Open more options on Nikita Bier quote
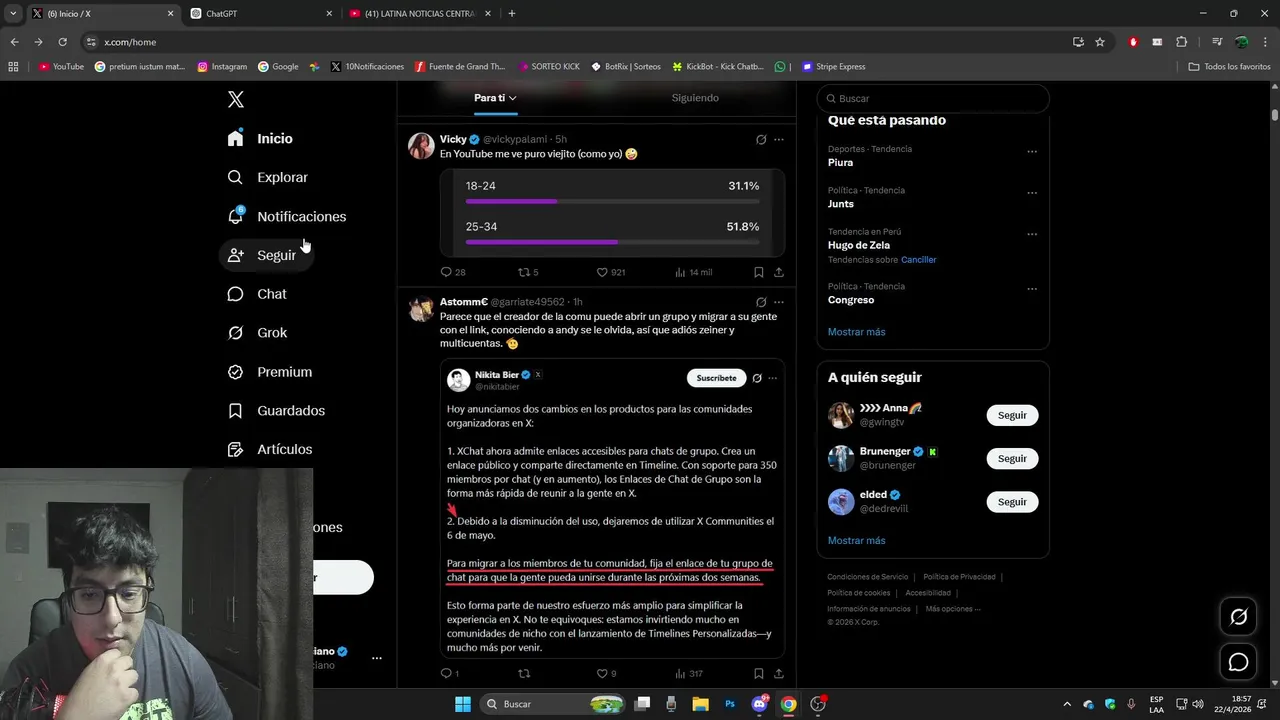 pos(772,378)
